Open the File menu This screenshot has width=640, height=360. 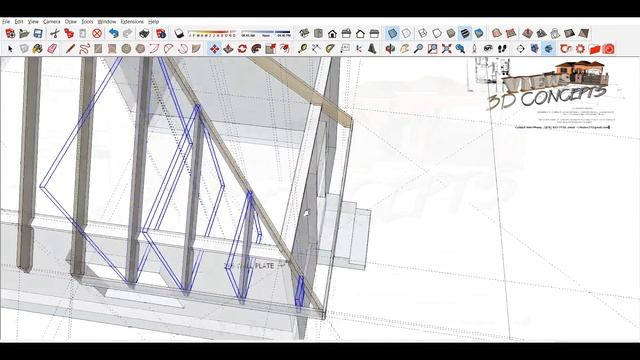tap(6, 22)
